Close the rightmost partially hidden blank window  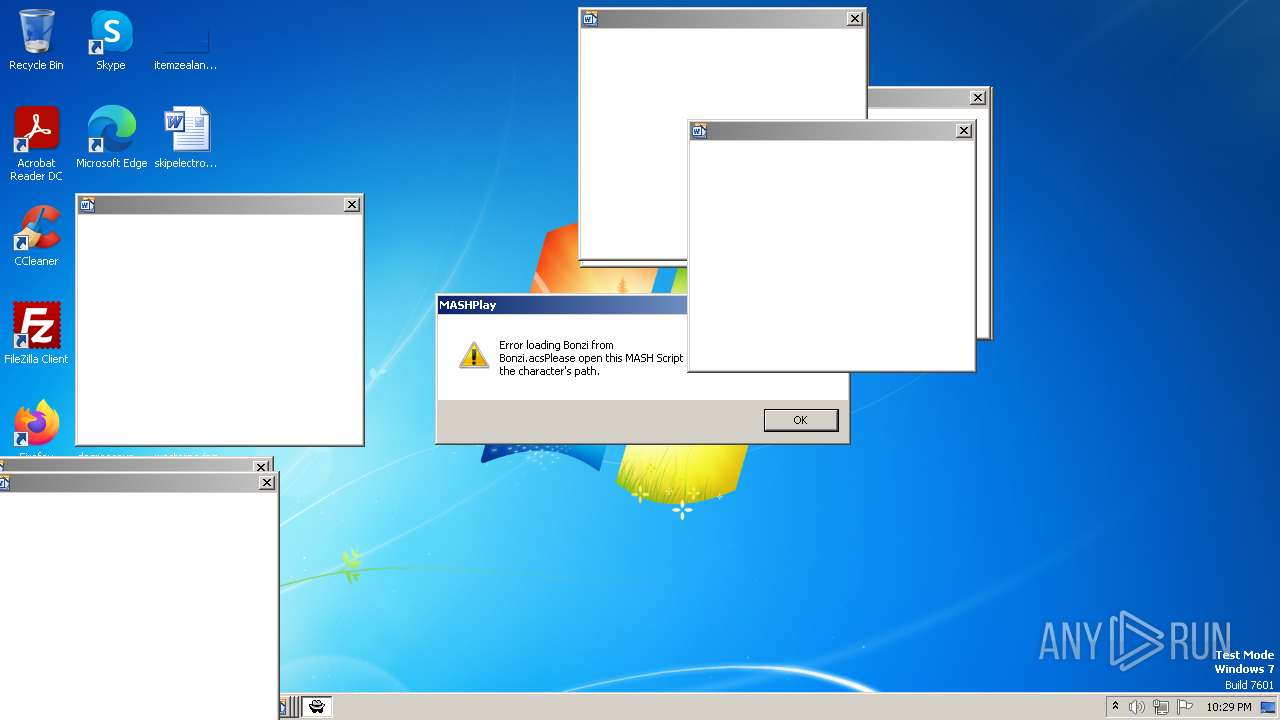coord(978,98)
